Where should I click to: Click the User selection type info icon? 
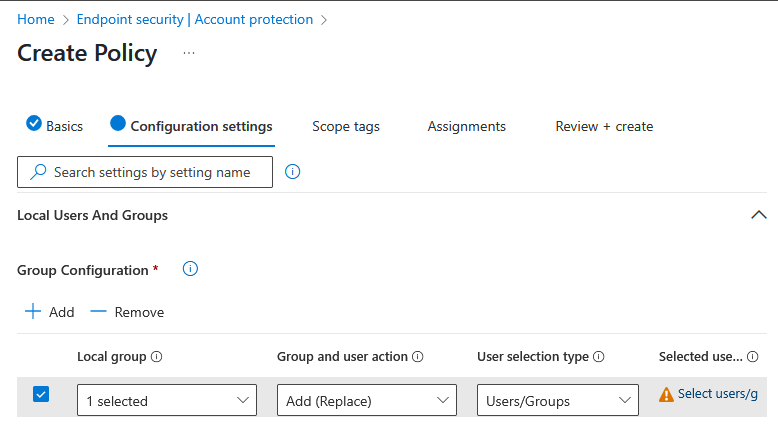pos(598,357)
